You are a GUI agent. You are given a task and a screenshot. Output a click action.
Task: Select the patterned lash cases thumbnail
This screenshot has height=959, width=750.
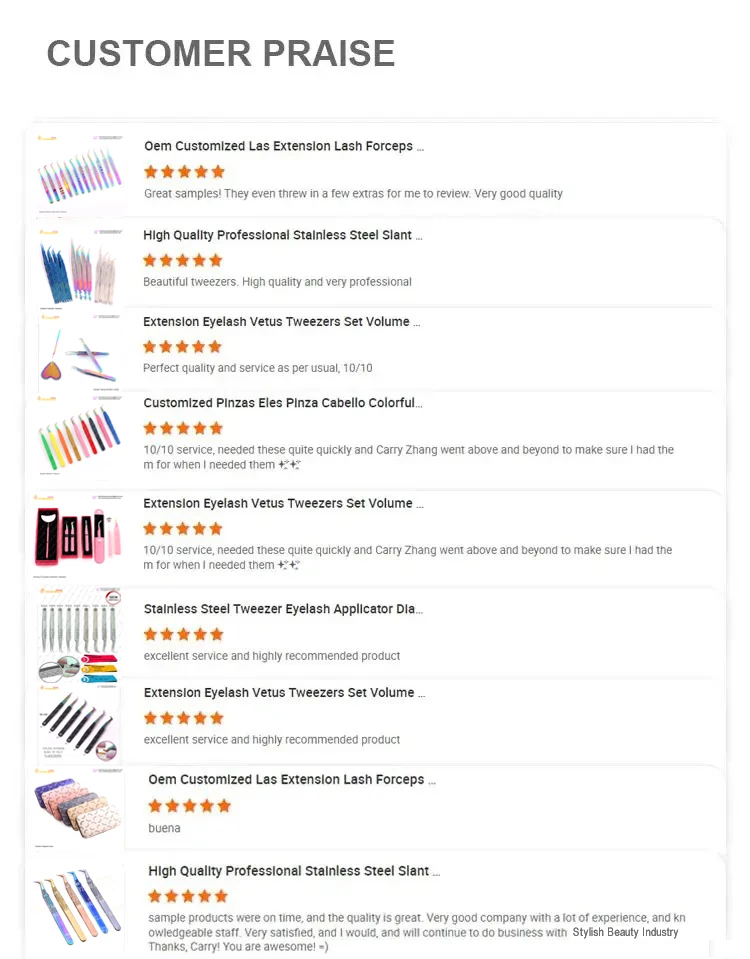click(78, 807)
